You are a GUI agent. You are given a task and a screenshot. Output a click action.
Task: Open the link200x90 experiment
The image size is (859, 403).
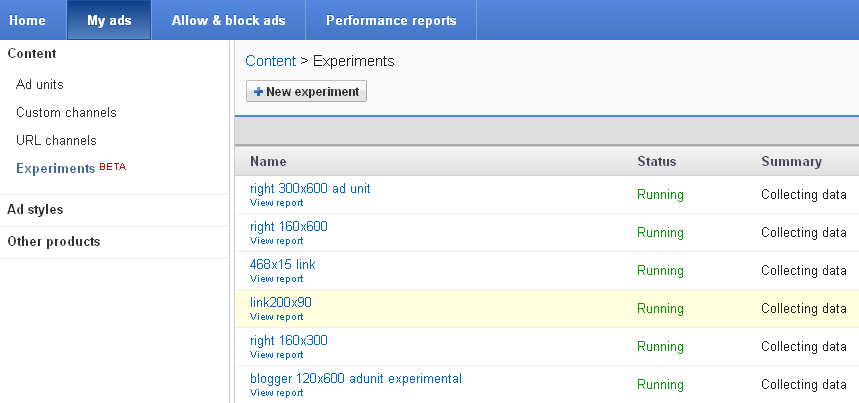[281, 302]
